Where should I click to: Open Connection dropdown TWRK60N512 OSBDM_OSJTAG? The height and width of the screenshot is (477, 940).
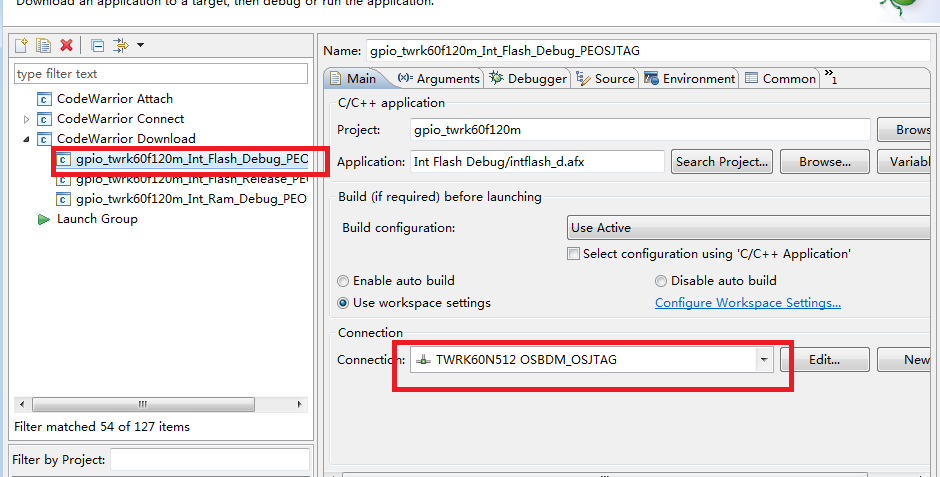coord(591,360)
